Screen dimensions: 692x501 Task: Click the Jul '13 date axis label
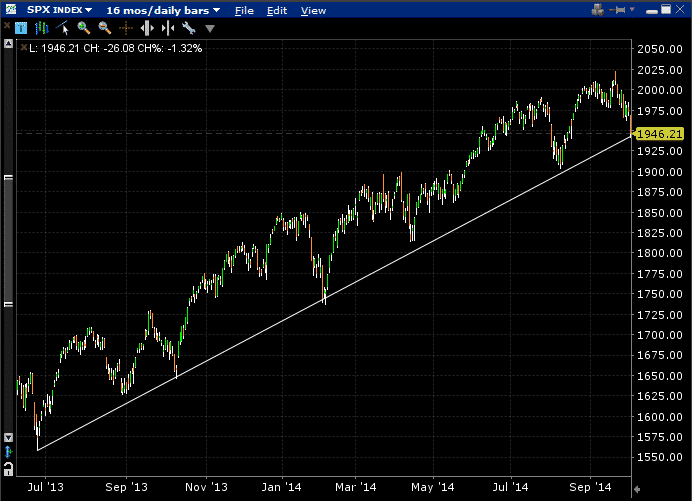pos(45,487)
